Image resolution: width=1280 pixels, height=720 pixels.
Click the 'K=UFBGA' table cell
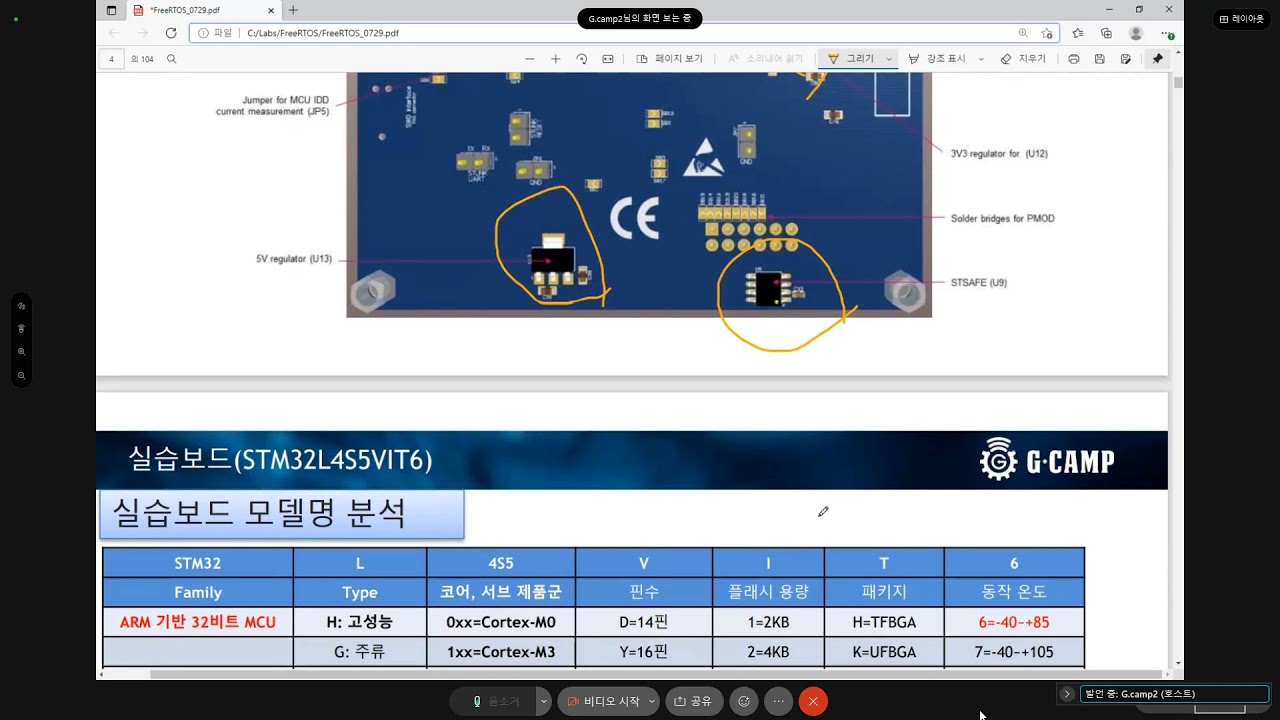(x=883, y=652)
